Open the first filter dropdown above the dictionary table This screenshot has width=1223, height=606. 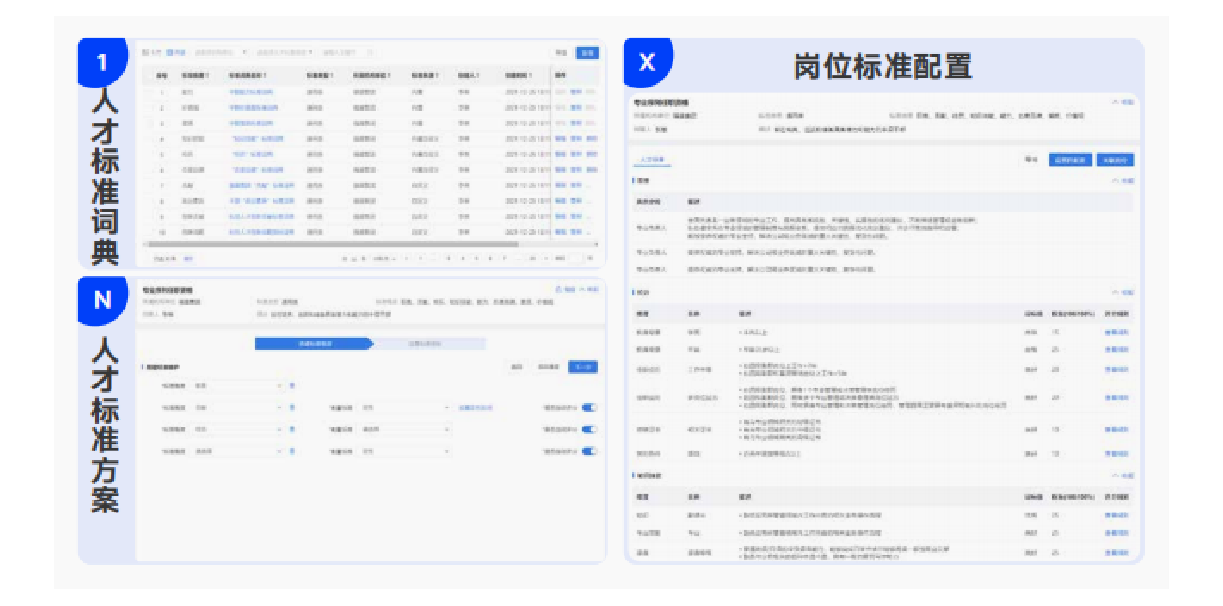point(220,52)
